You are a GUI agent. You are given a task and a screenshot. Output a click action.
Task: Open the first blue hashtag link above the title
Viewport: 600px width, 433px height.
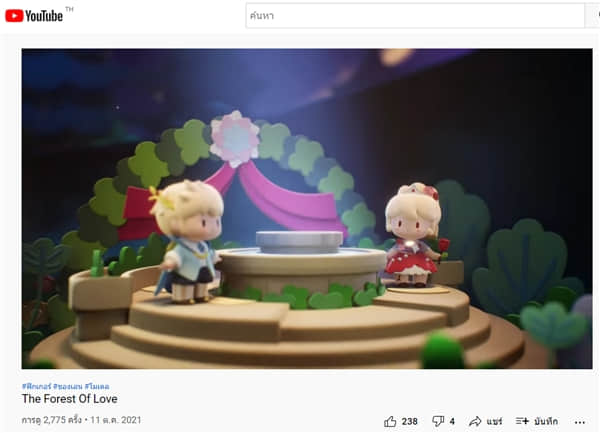tap(36, 386)
